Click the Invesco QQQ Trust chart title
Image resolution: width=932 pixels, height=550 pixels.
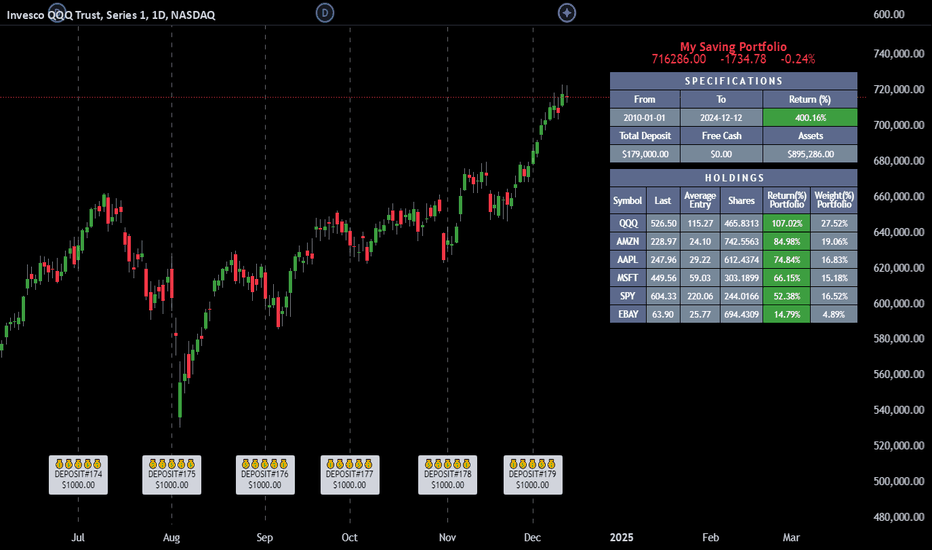(x=111, y=15)
